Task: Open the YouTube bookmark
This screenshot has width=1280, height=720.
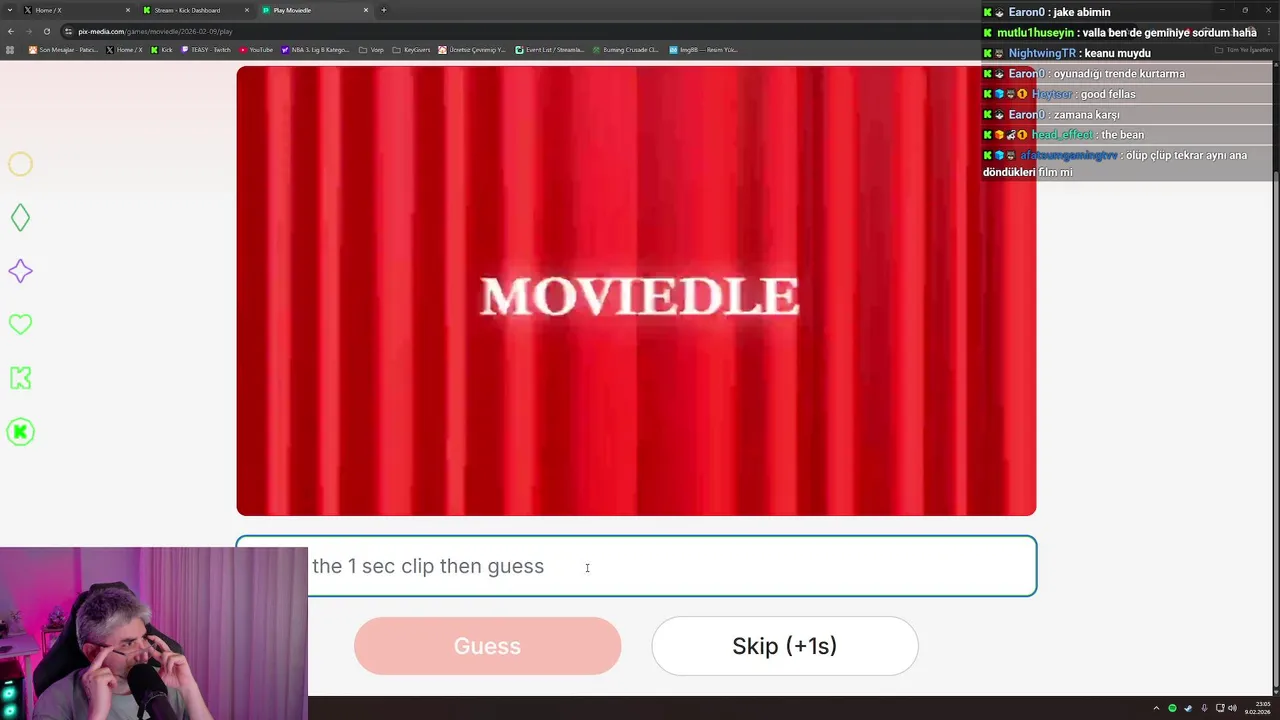Action: coord(256,49)
